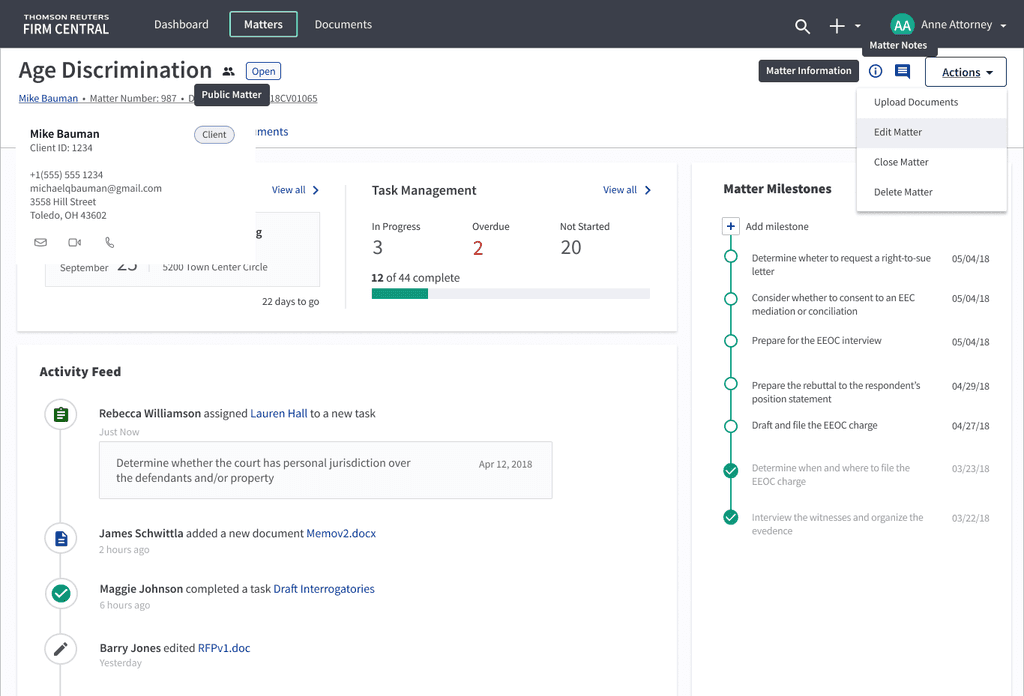The width and height of the screenshot is (1024, 696).
Task: Click 12 of 44 complete text
Action: [415, 278]
